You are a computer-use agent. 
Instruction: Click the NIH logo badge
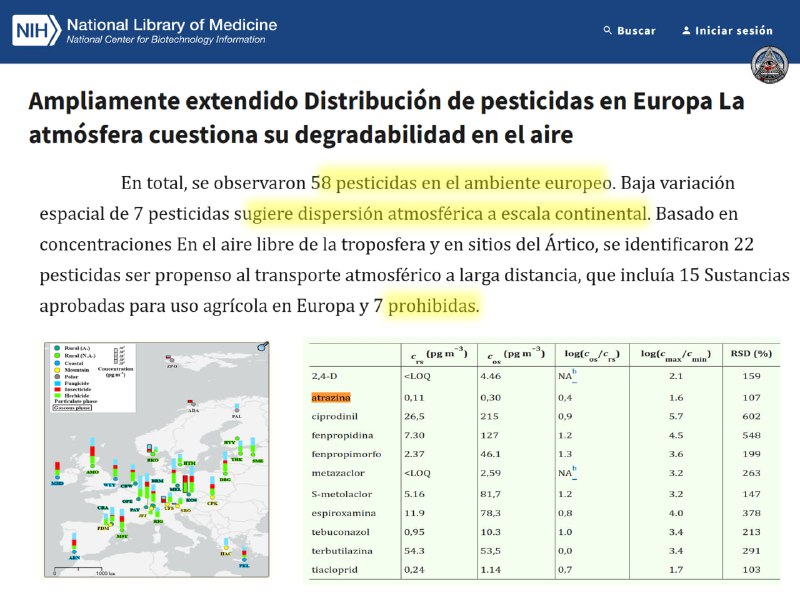point(36,30)
